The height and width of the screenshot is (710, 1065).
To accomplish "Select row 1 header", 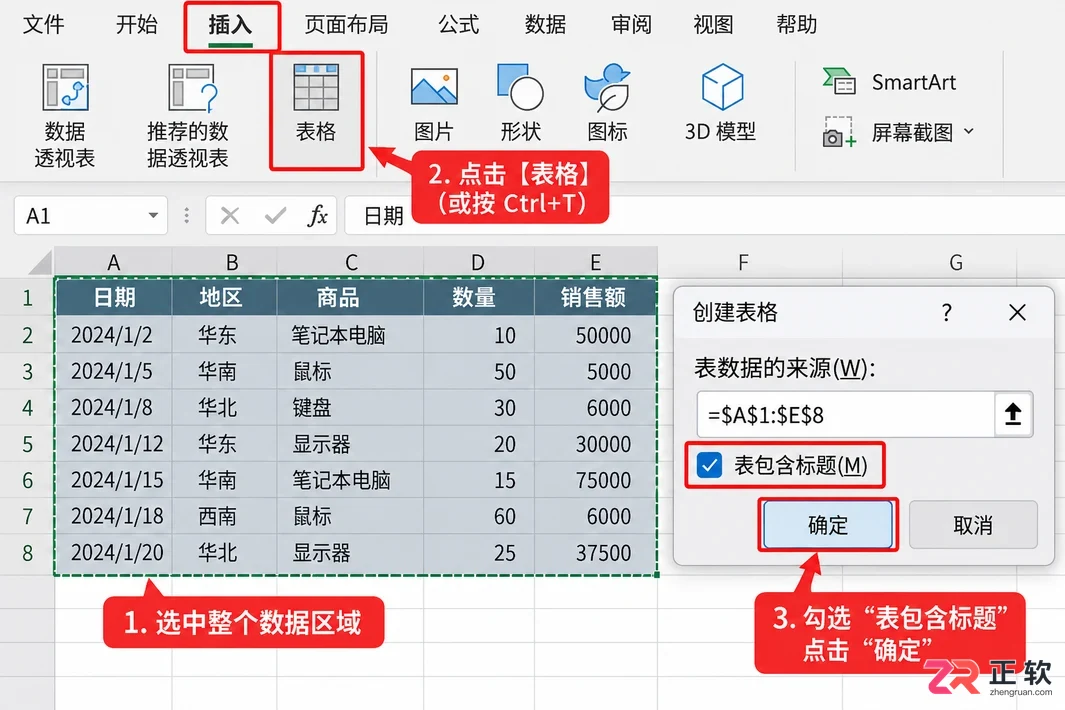I will [x=27, y=298].
